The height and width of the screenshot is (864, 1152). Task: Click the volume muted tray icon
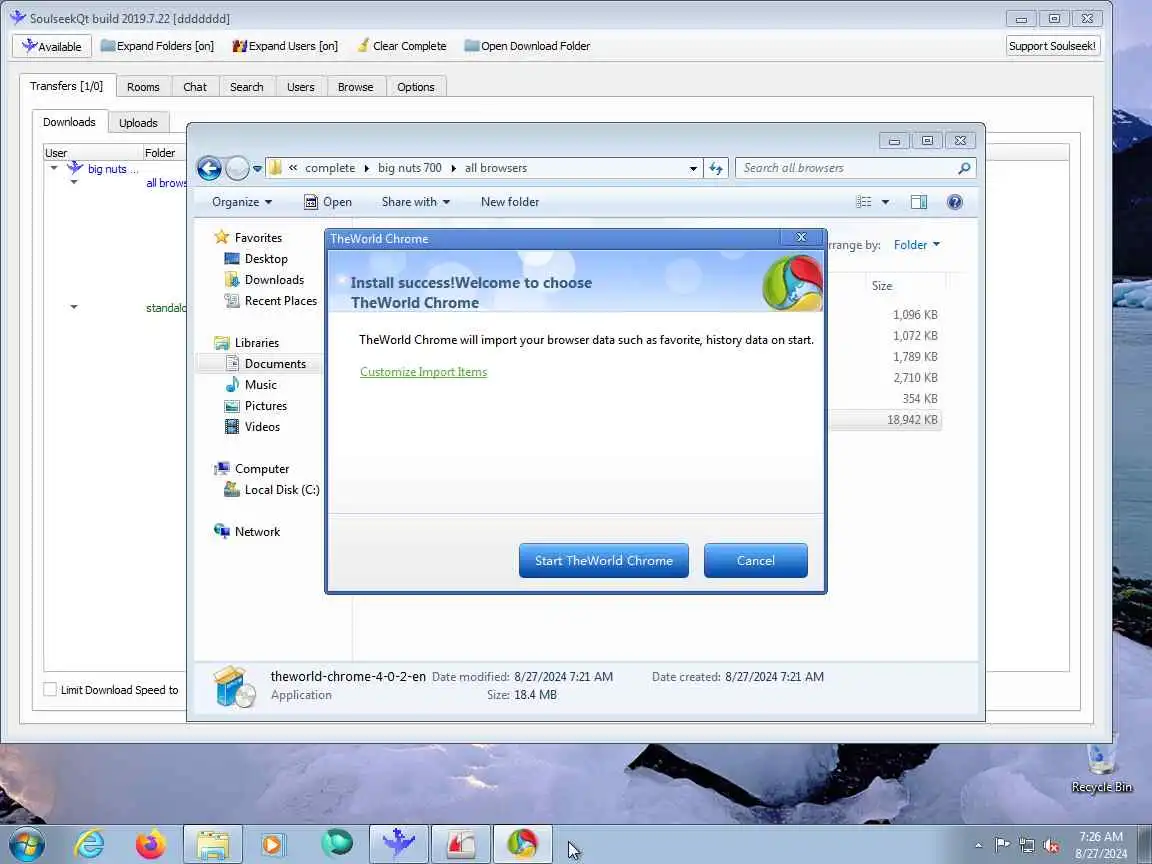point(1051,846)
